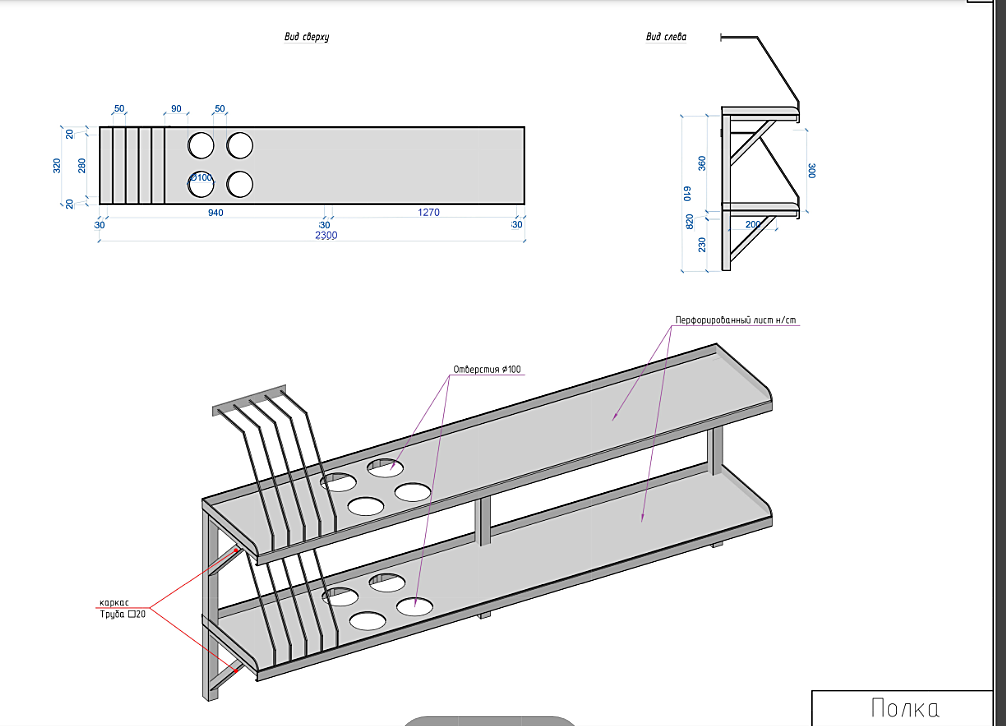
Task: Select the "Отверстия ø100" callout text
Action: tap(487, 370)
